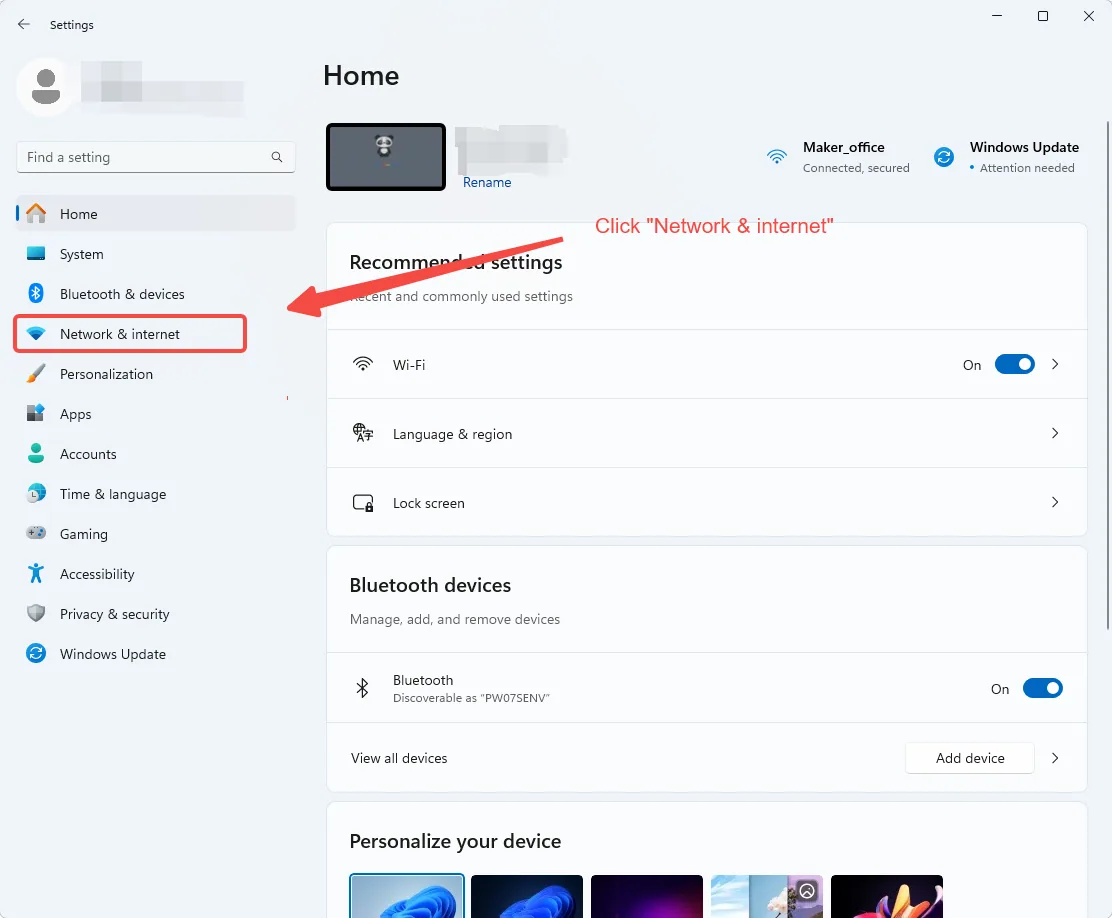Click the Wi-Fi icon beside Maker_office
1112x918 pixels.
coord(777,156)
